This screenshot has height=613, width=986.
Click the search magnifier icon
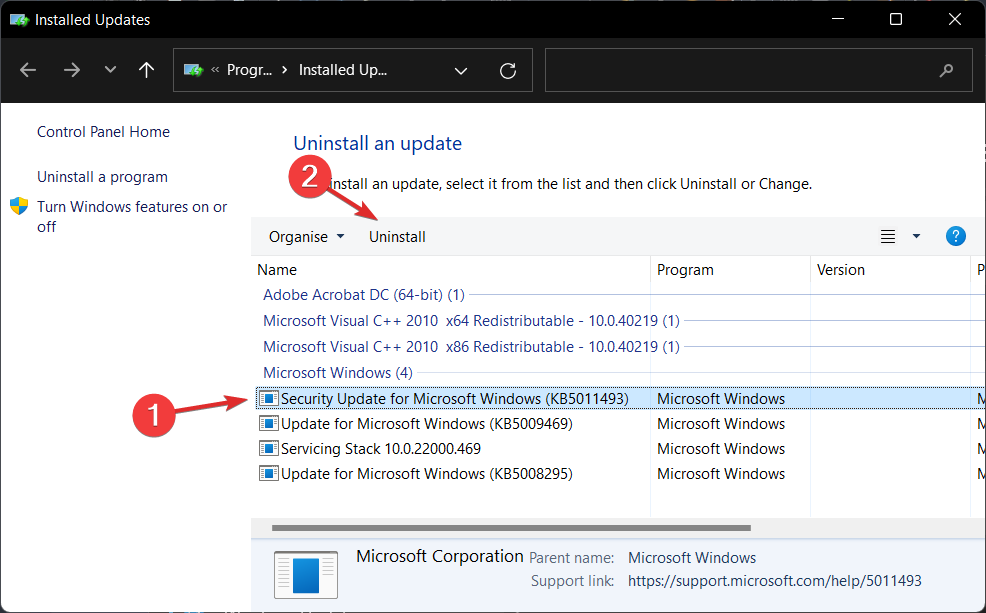pyautogui.click(x=946, y=70)
